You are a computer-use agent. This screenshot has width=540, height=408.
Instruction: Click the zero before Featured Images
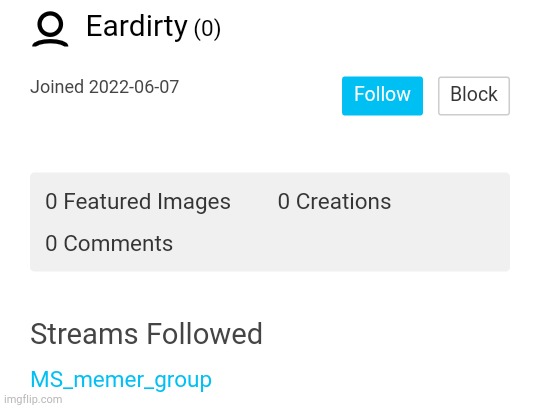pos(51,202)
